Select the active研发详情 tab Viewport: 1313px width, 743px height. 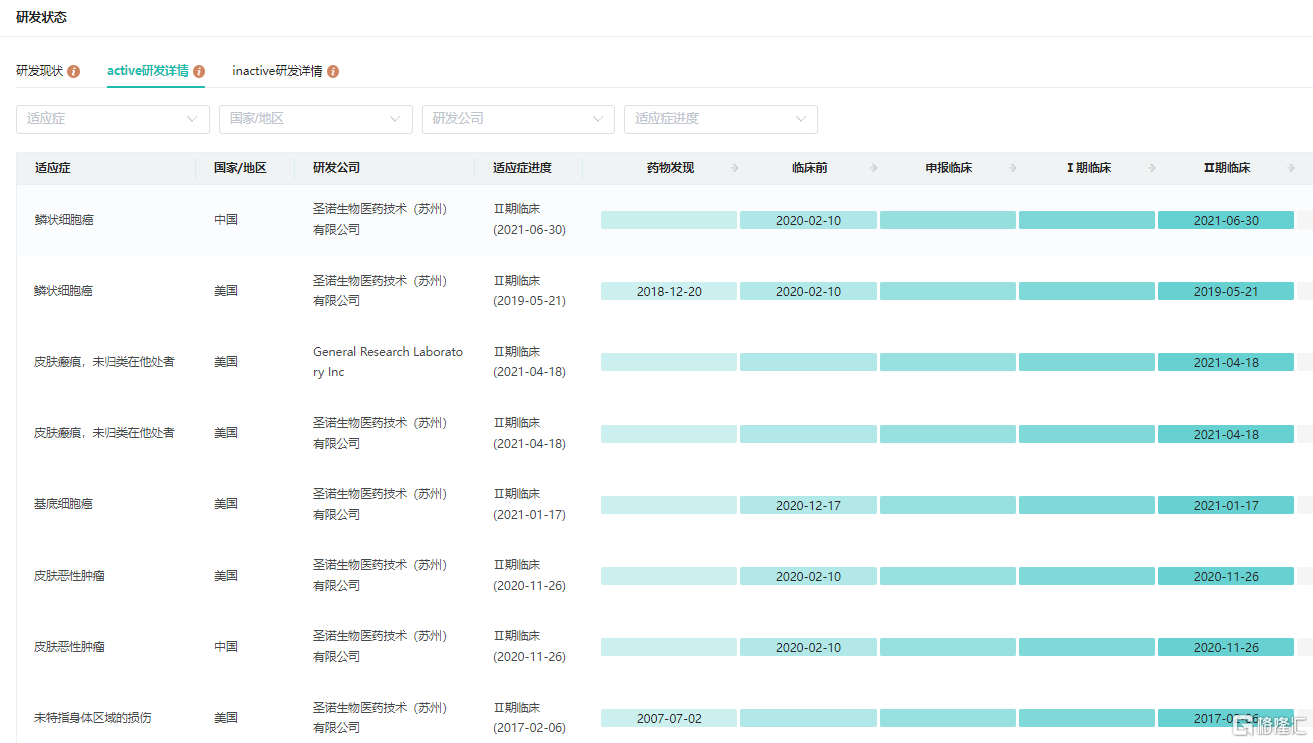(148, 71)
